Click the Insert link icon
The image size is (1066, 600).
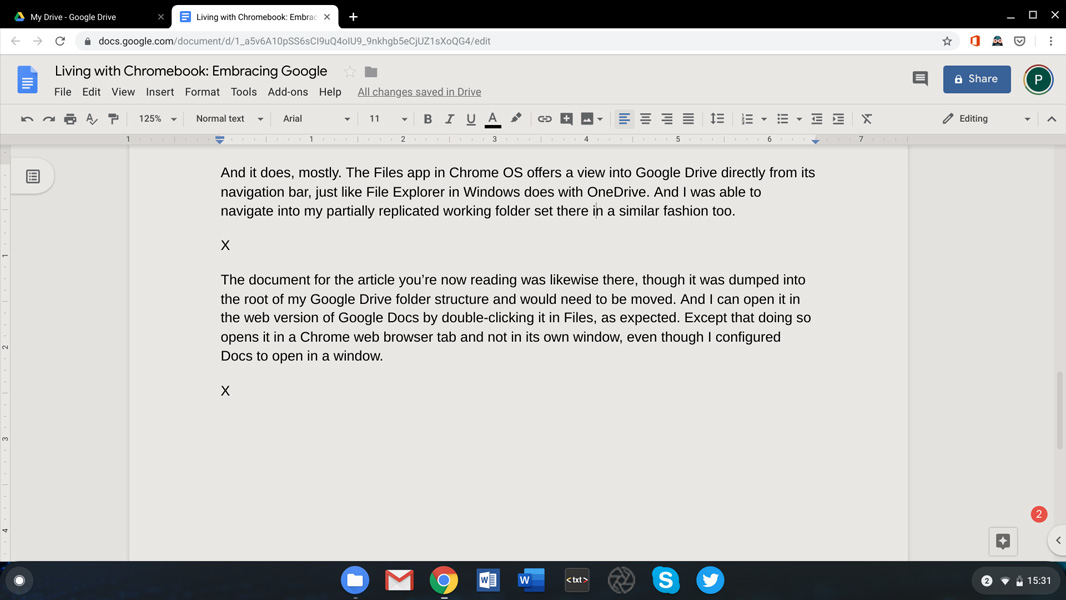(544, 119)
